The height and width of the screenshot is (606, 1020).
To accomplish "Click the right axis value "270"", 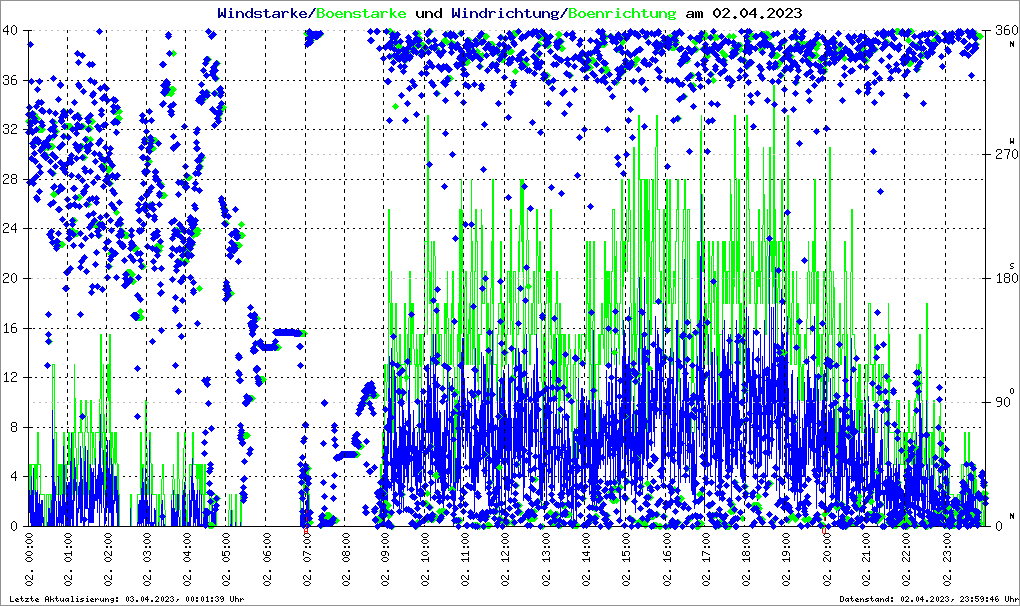I will pyautogui.click(x=1006, y=154).
